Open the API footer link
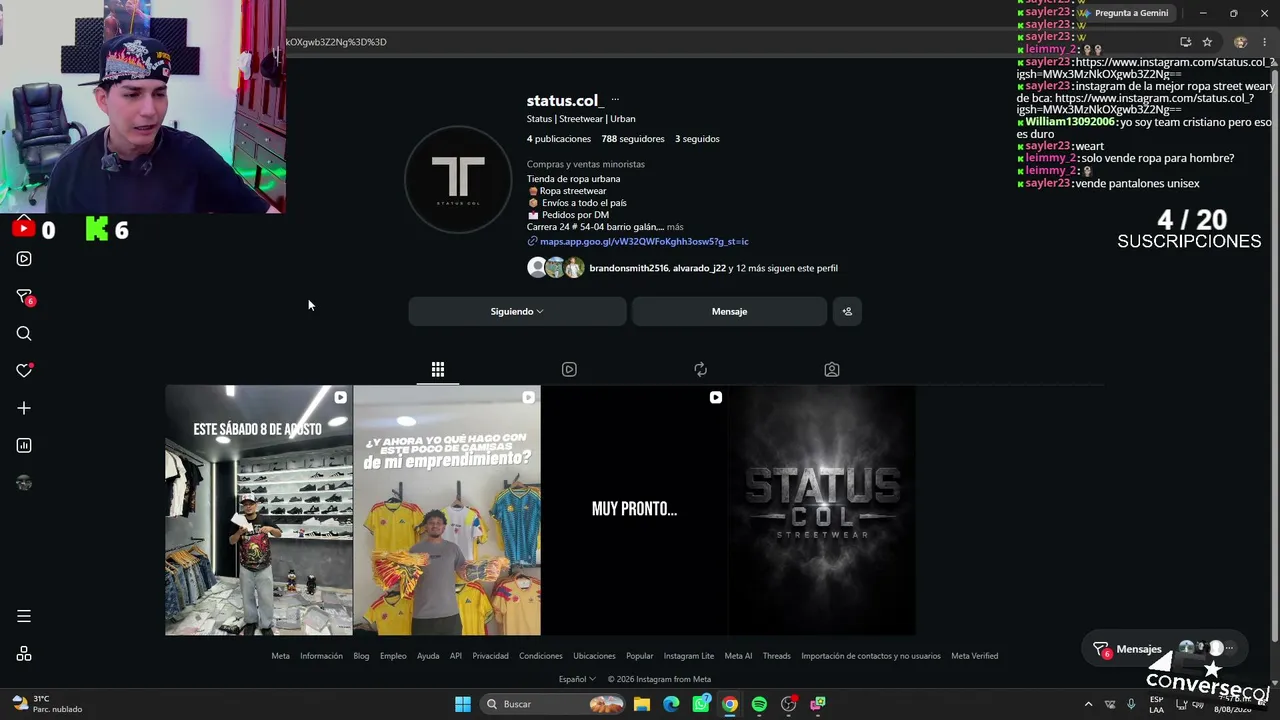The width and height of the screenshot is (1280, 720). click(456, 656)
